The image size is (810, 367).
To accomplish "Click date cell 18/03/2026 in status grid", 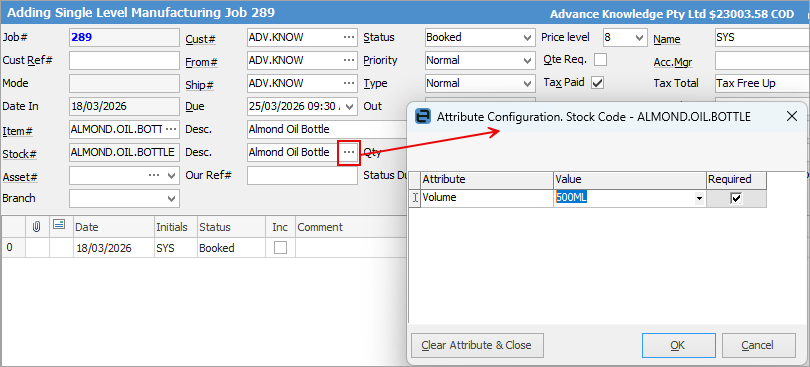I will (114, 248).
